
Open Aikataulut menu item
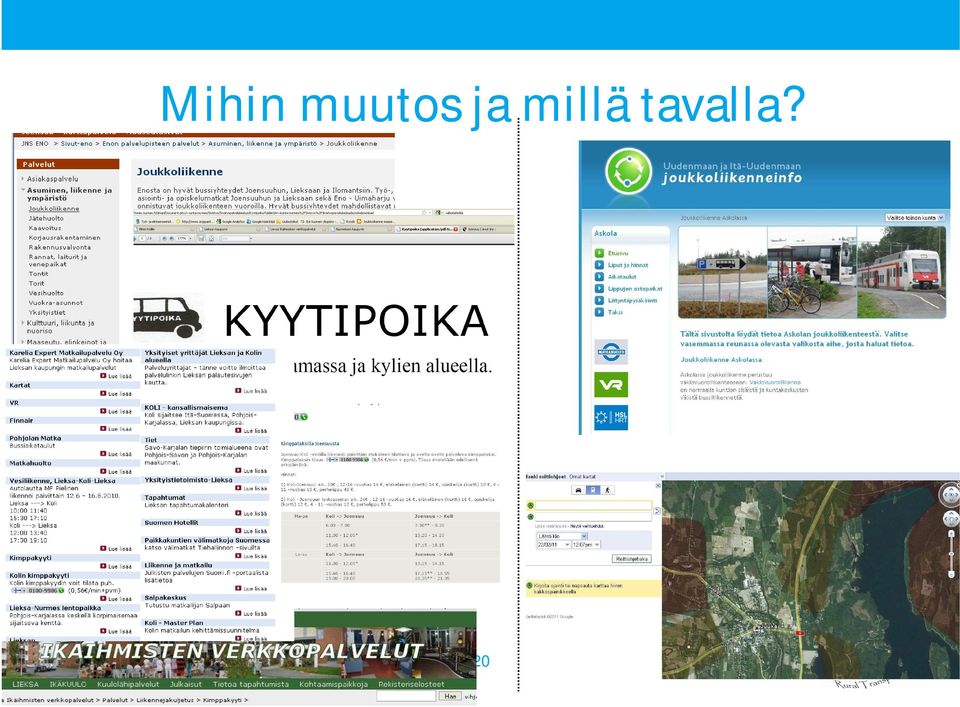[622, 277]
